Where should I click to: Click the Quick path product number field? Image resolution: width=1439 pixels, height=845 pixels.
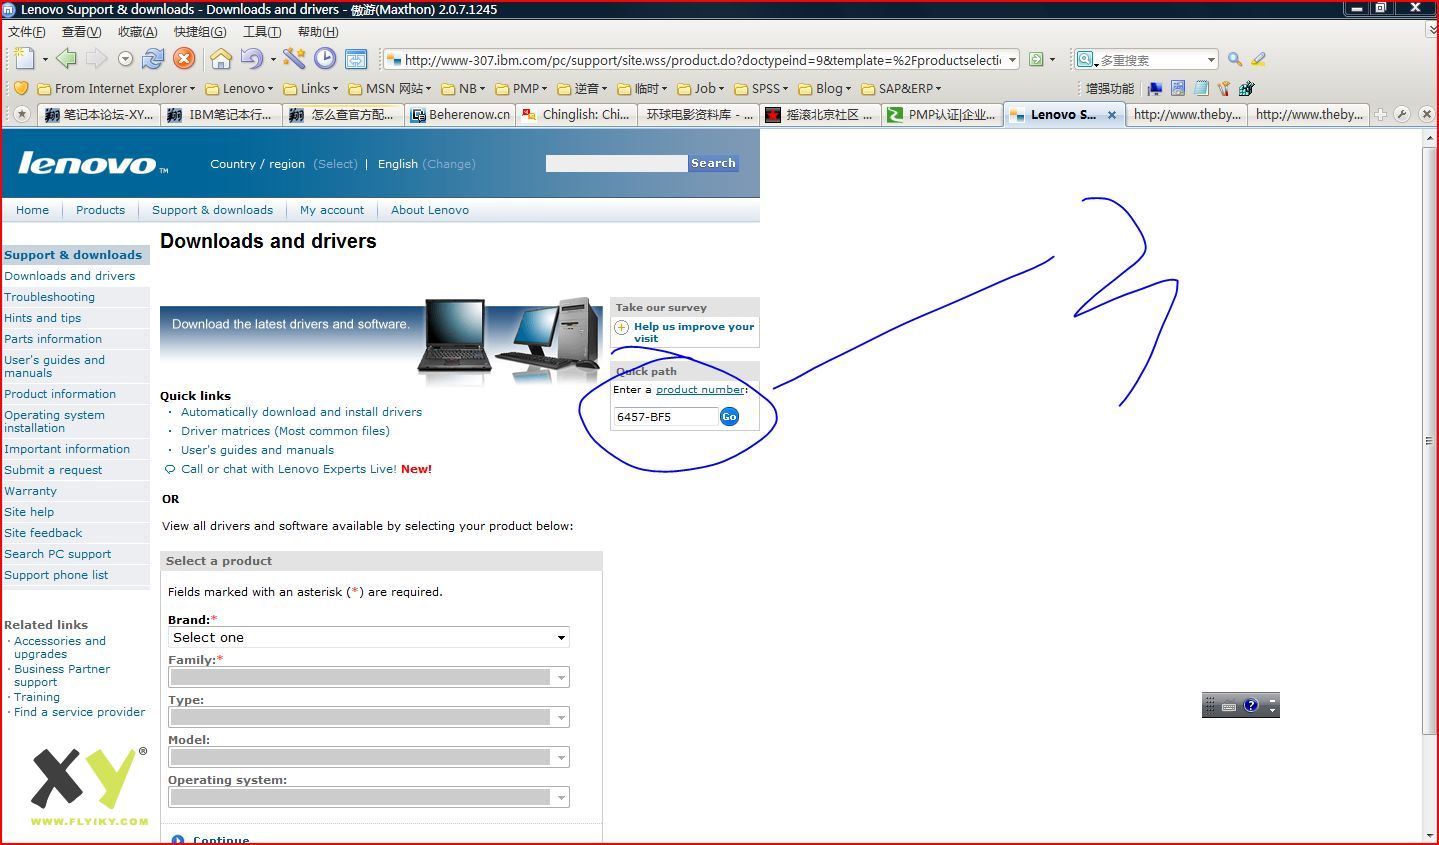(x=665, y=416)
